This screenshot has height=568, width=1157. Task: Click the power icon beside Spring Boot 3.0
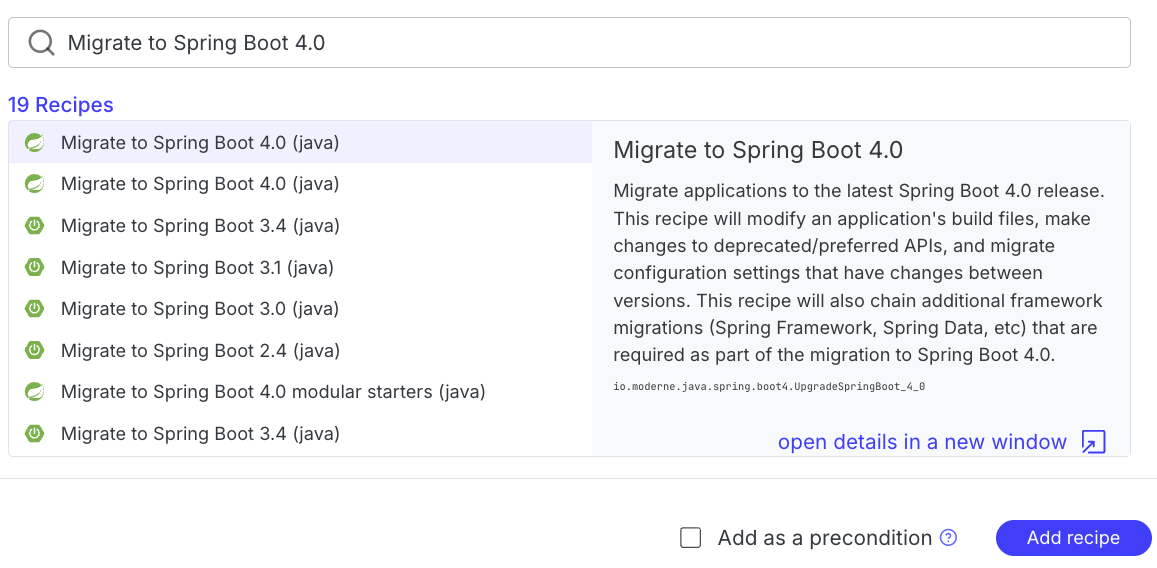tap(34, 309)
